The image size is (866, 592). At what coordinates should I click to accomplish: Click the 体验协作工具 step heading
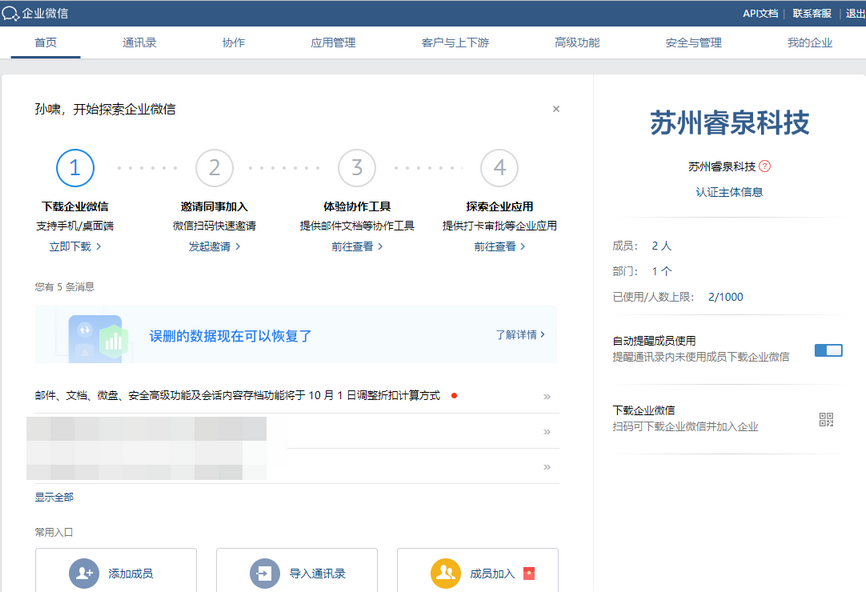(357, 207)
